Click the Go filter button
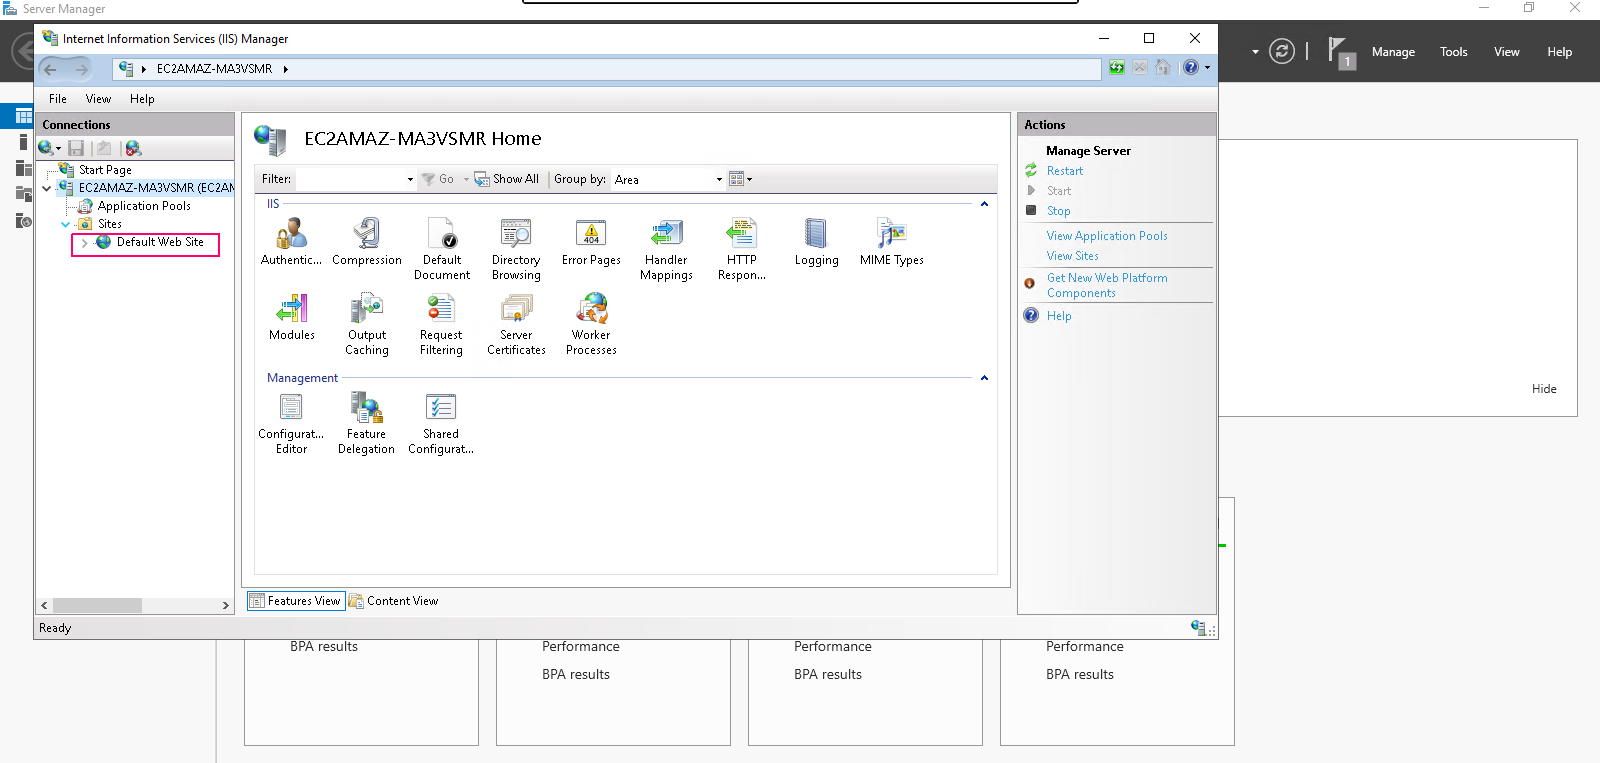This screenshot has height=763, width=1600. (x=438, y=179)
